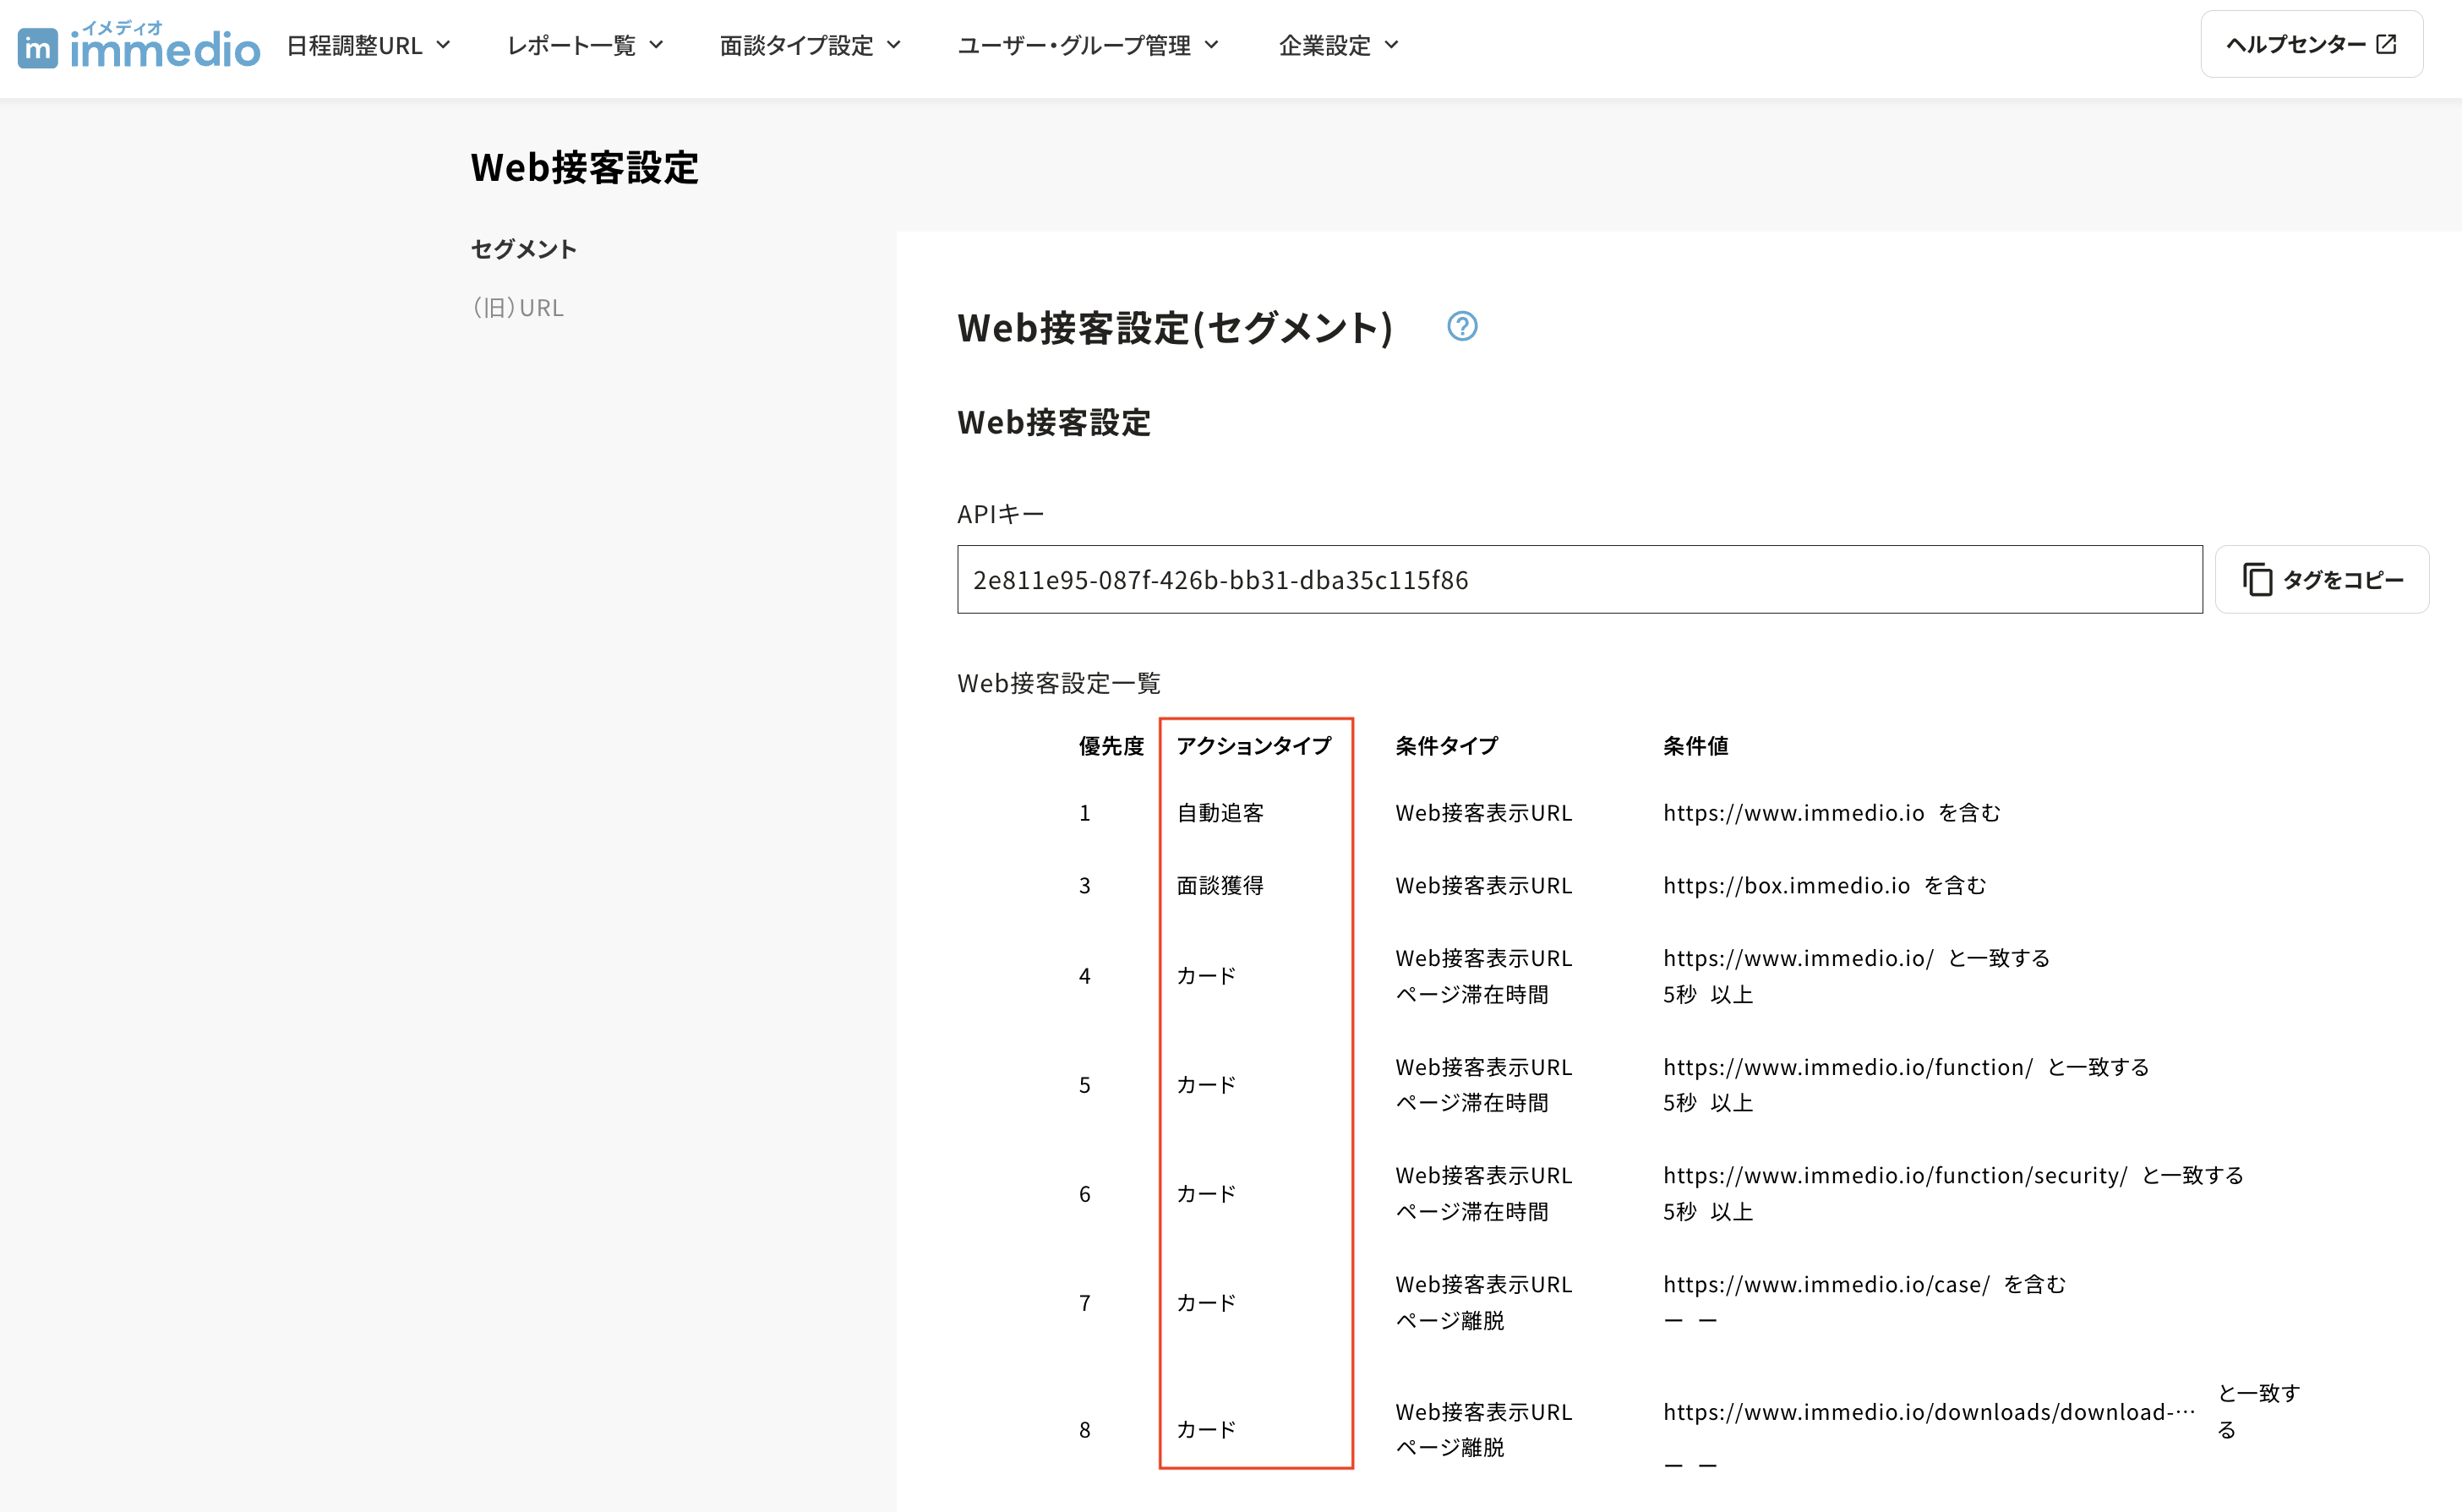Click external link icon in ヘルプセンター
This screenshot has width=2462, height=1512.
(2386, 44)
